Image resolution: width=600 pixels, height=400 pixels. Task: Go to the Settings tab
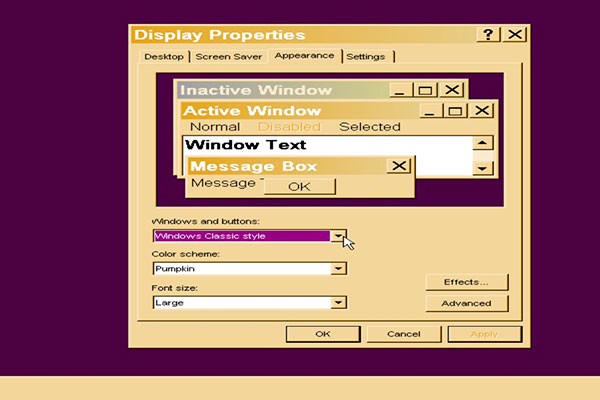[365, 57]
